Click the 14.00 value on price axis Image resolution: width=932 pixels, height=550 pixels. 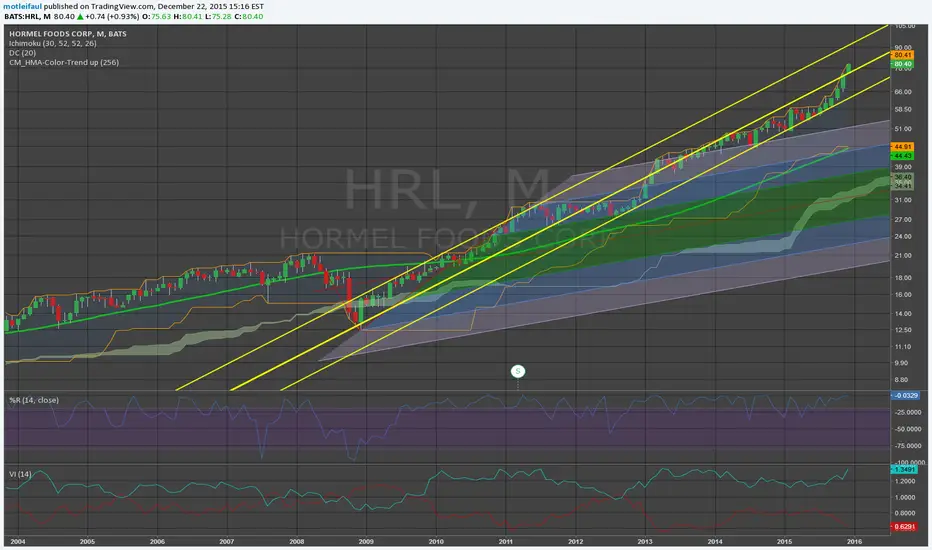click(903, 313)
